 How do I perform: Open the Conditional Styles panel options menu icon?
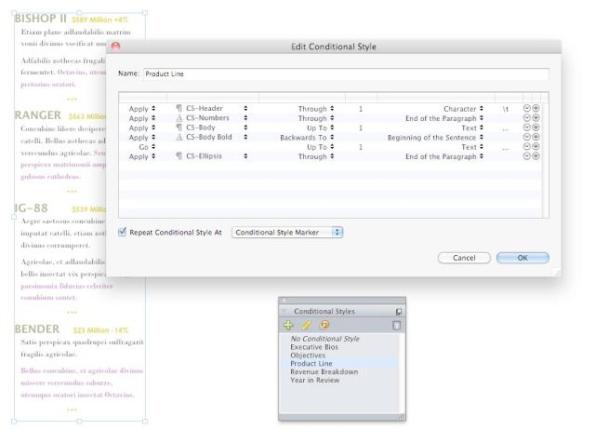[x=398, y=311]
